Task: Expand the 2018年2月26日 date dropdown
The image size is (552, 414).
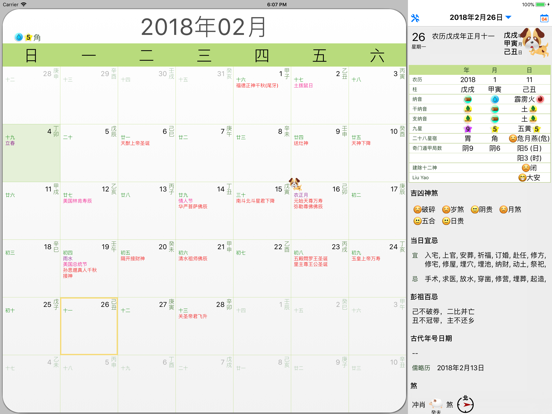Action: point(508,17)
